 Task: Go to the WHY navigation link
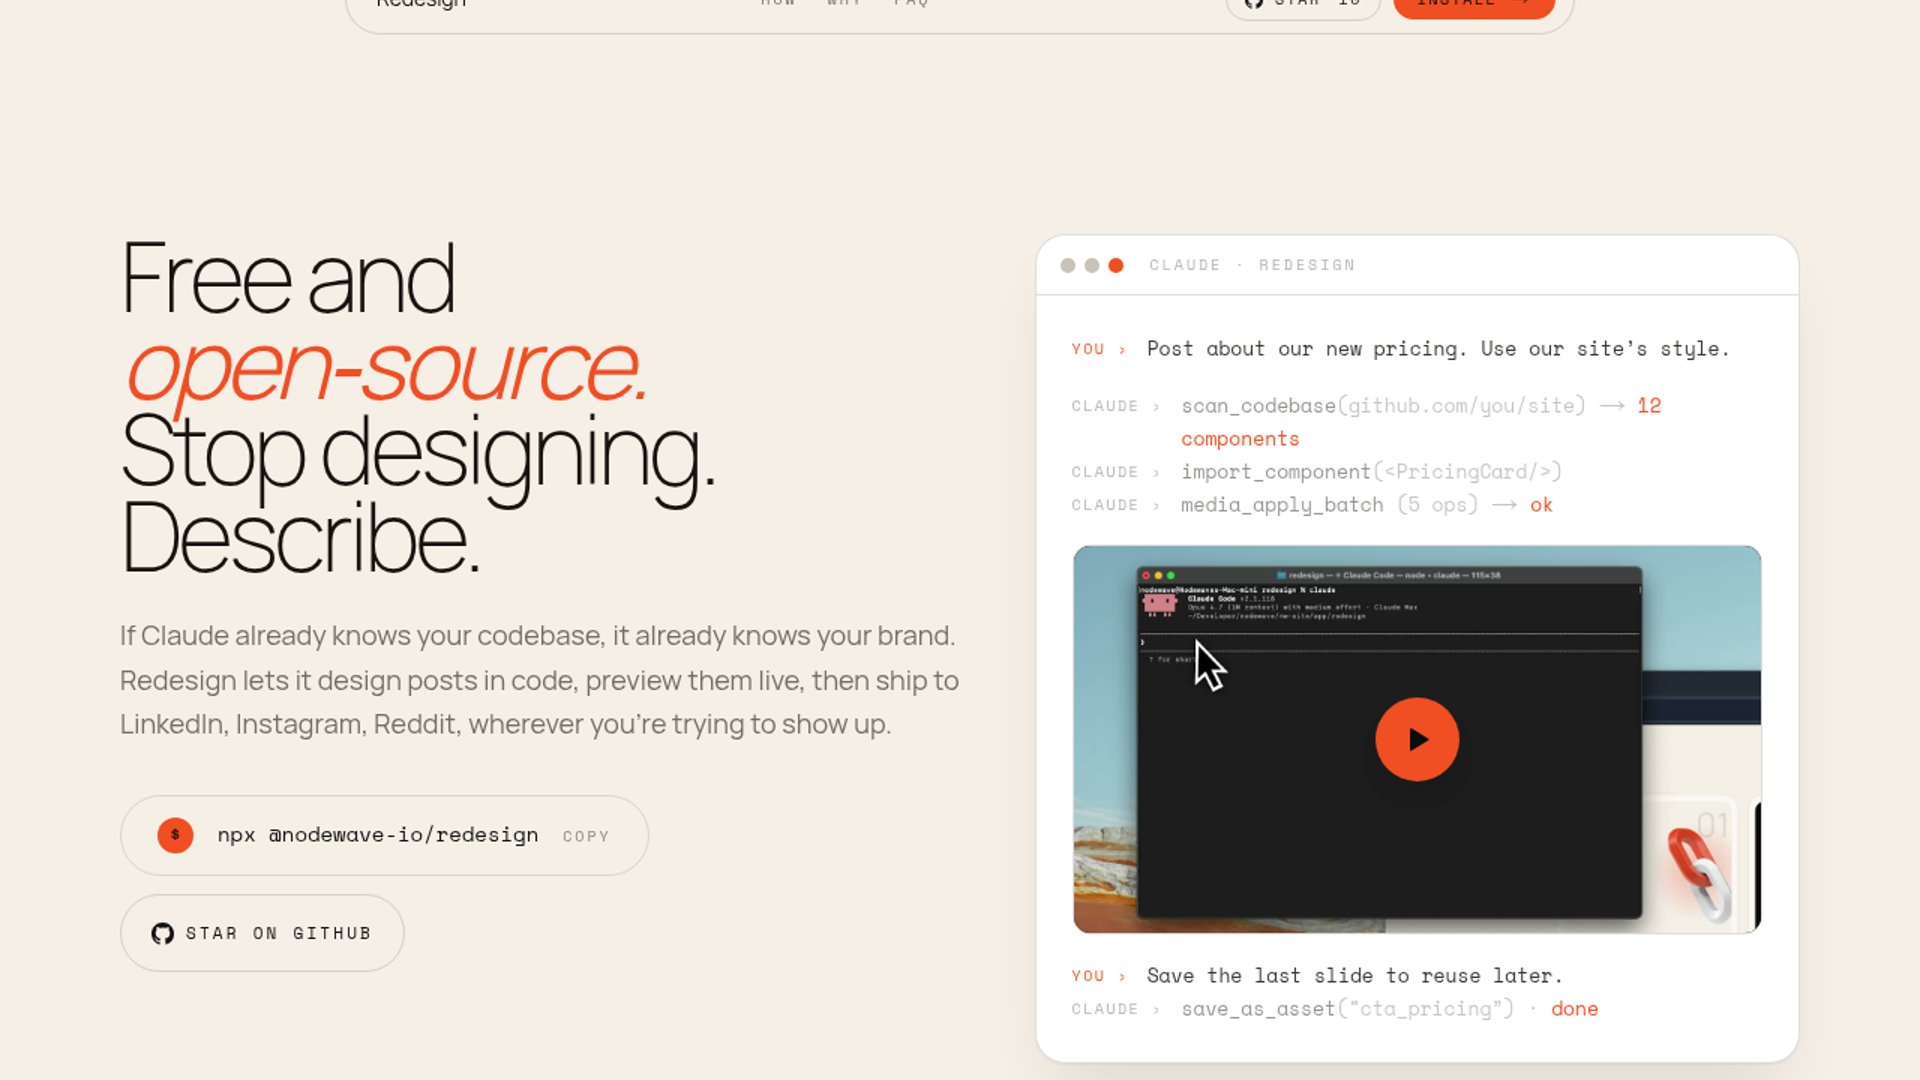tap(844, 4)
